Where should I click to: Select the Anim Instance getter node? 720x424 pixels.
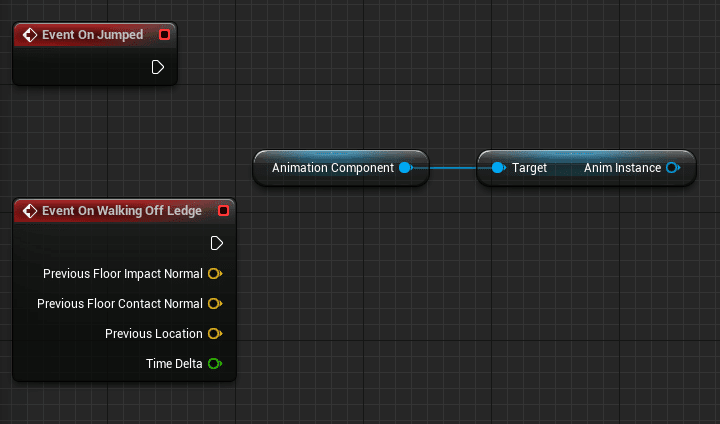click(x=586, y=168)
